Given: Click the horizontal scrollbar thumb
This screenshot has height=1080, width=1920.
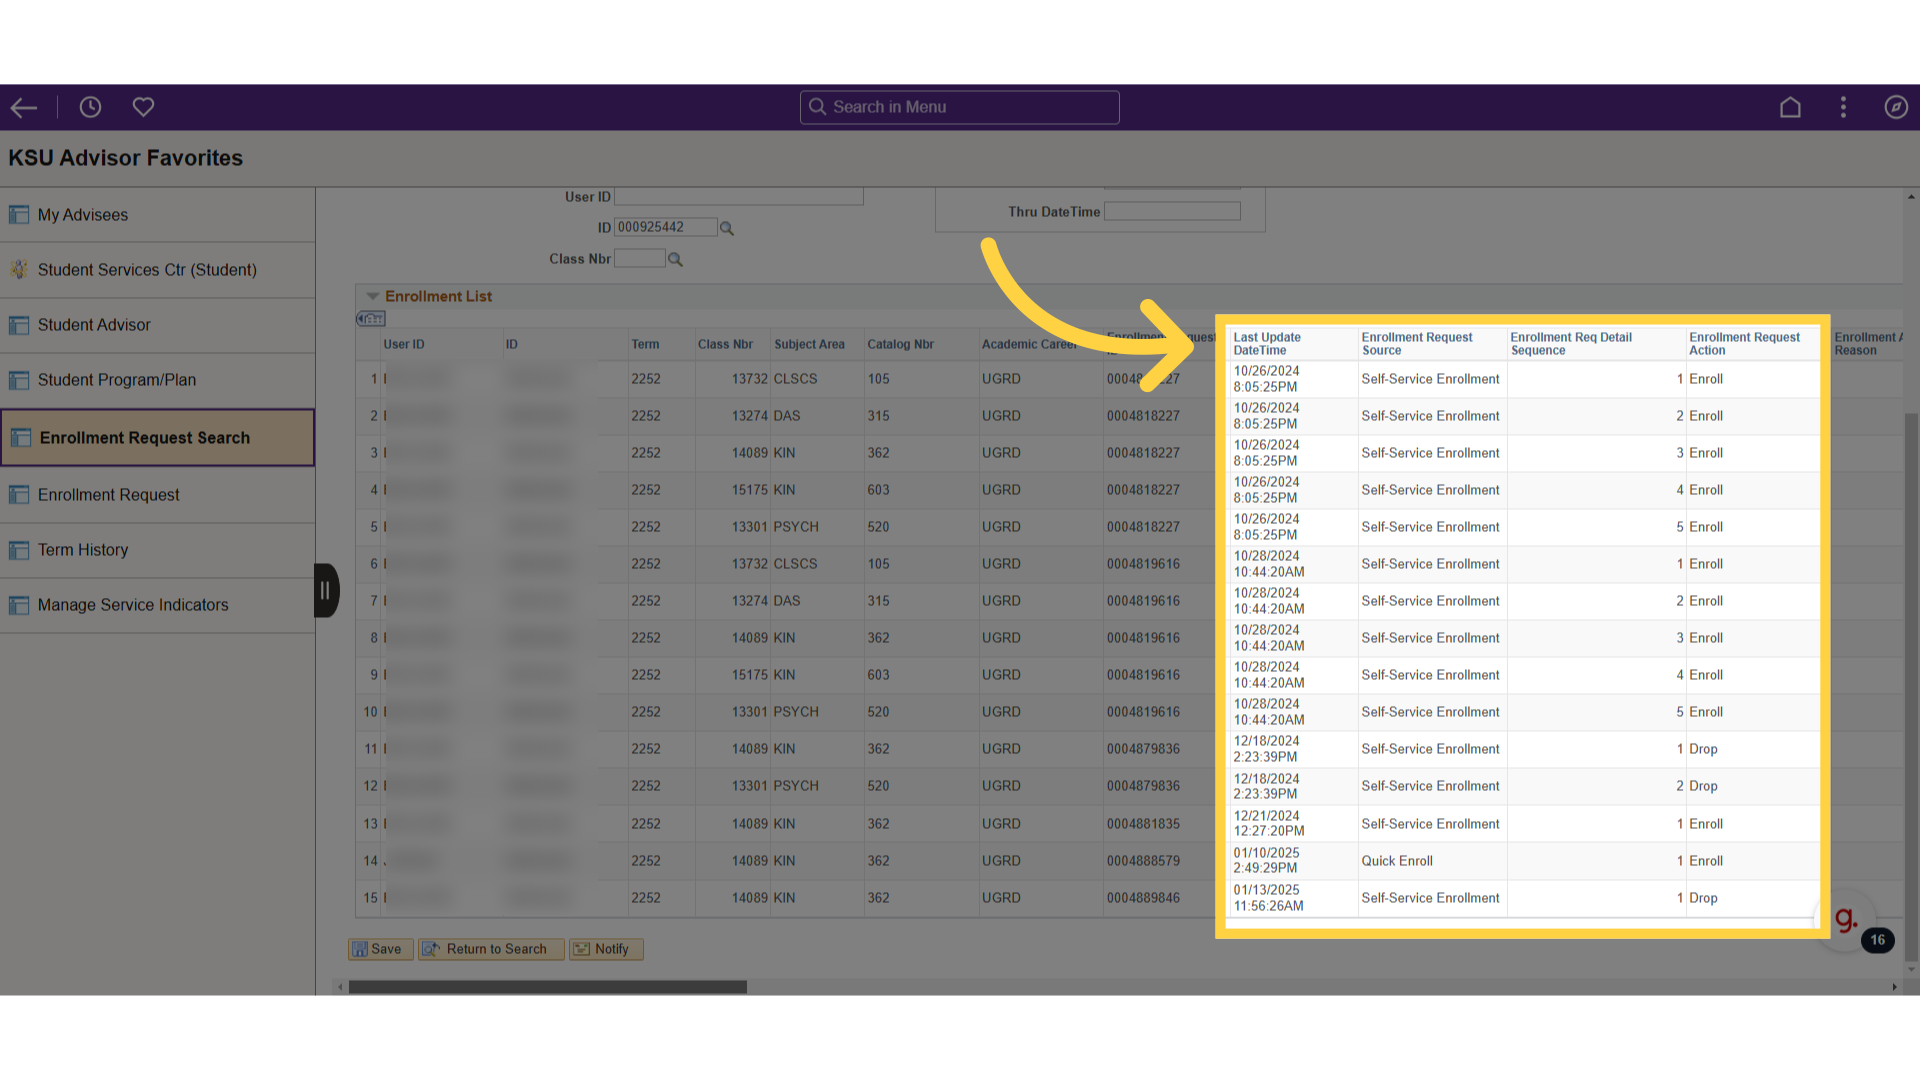Looking at the screenshot, I should pos(548,987).
